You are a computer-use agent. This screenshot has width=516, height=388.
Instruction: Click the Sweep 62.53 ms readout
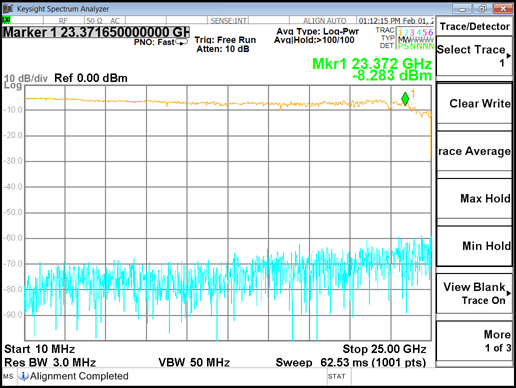click(351, 362)
